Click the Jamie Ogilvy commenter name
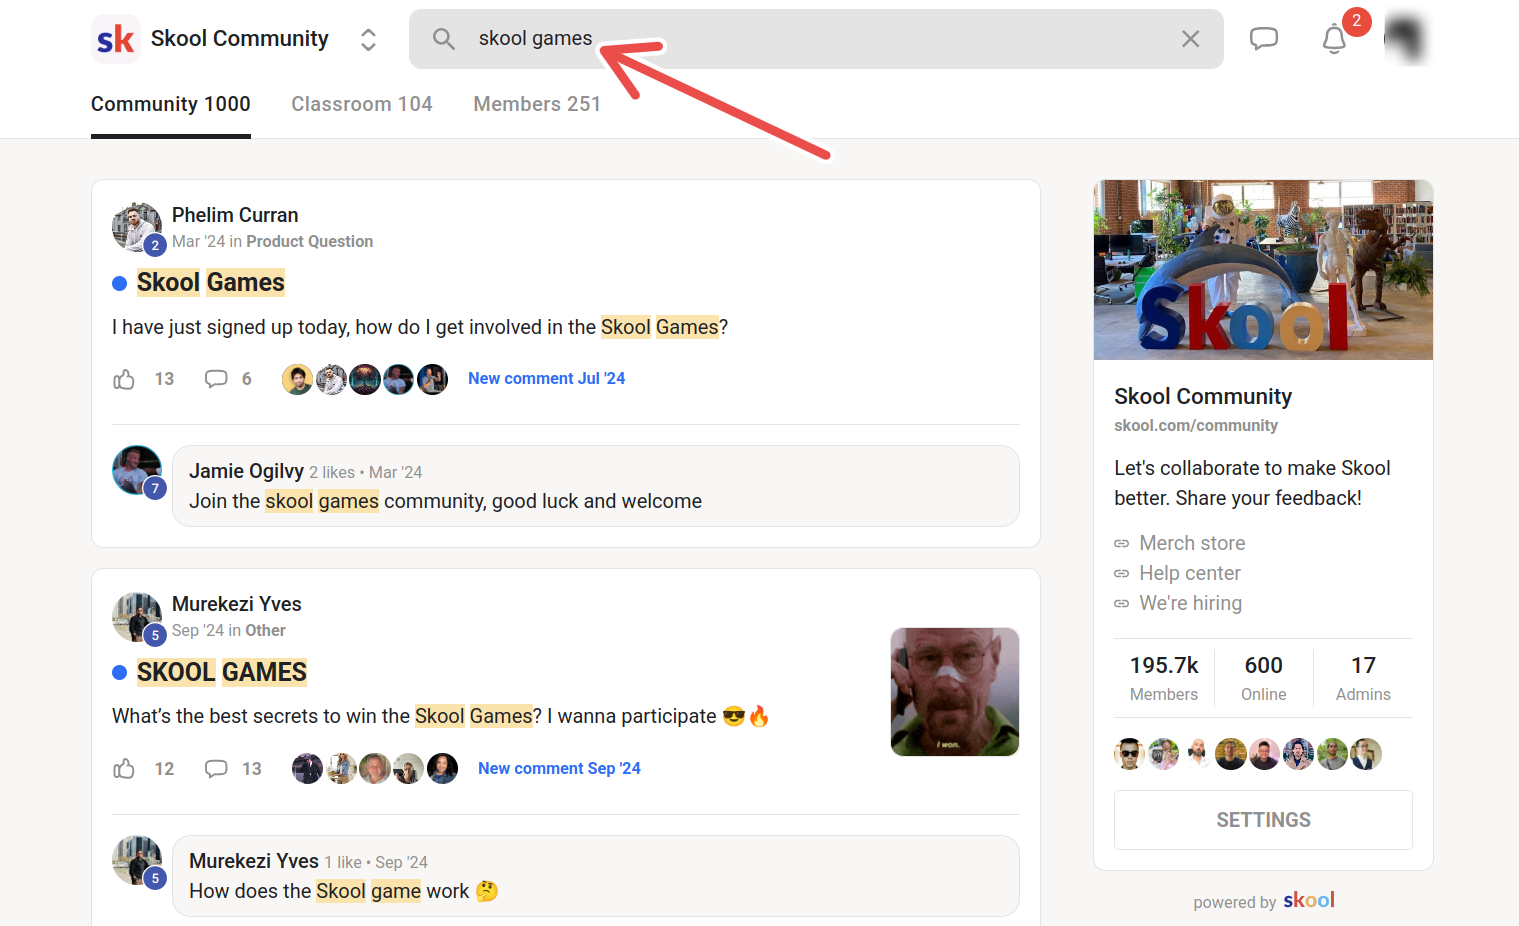 pyautogui.click(x=246, y=471)
